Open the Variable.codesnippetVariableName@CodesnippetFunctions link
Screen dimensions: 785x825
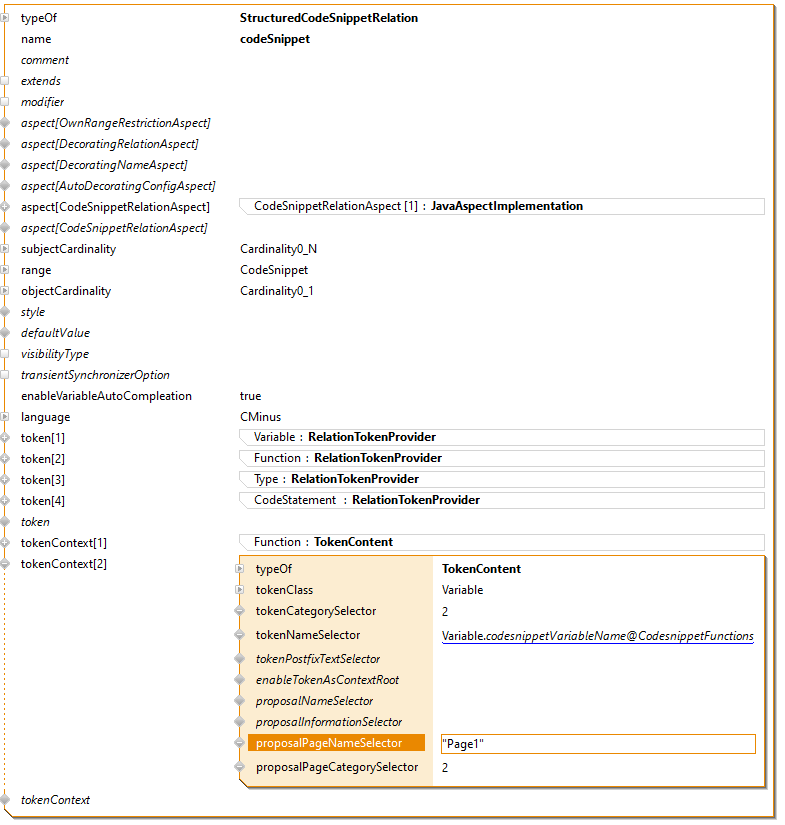[597, 636]
